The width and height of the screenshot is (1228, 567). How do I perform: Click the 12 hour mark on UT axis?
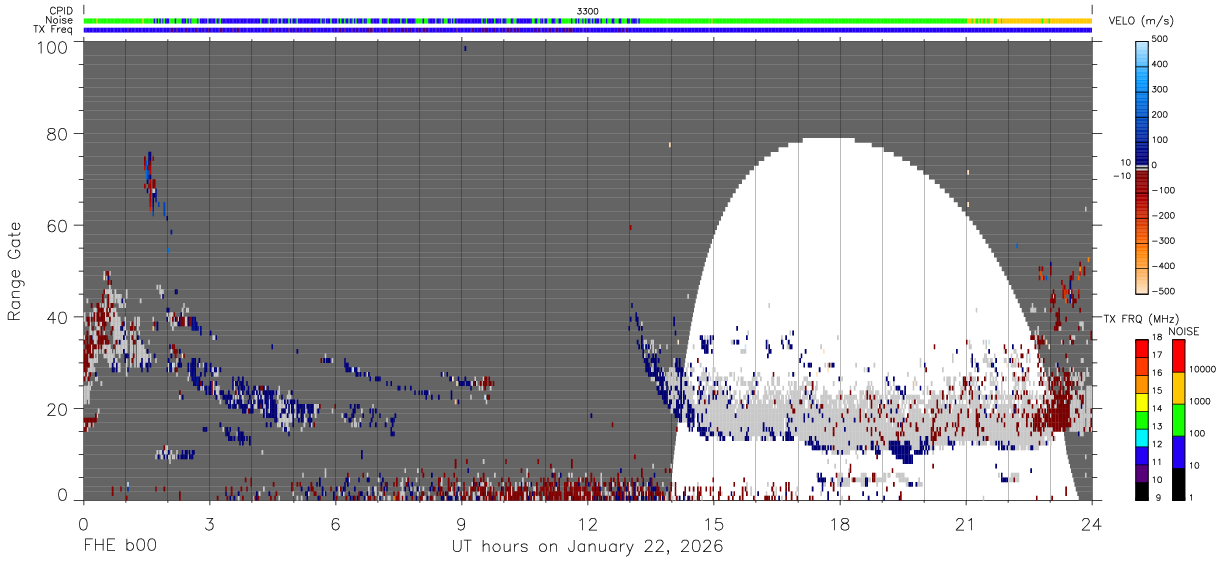coord(587,523)
